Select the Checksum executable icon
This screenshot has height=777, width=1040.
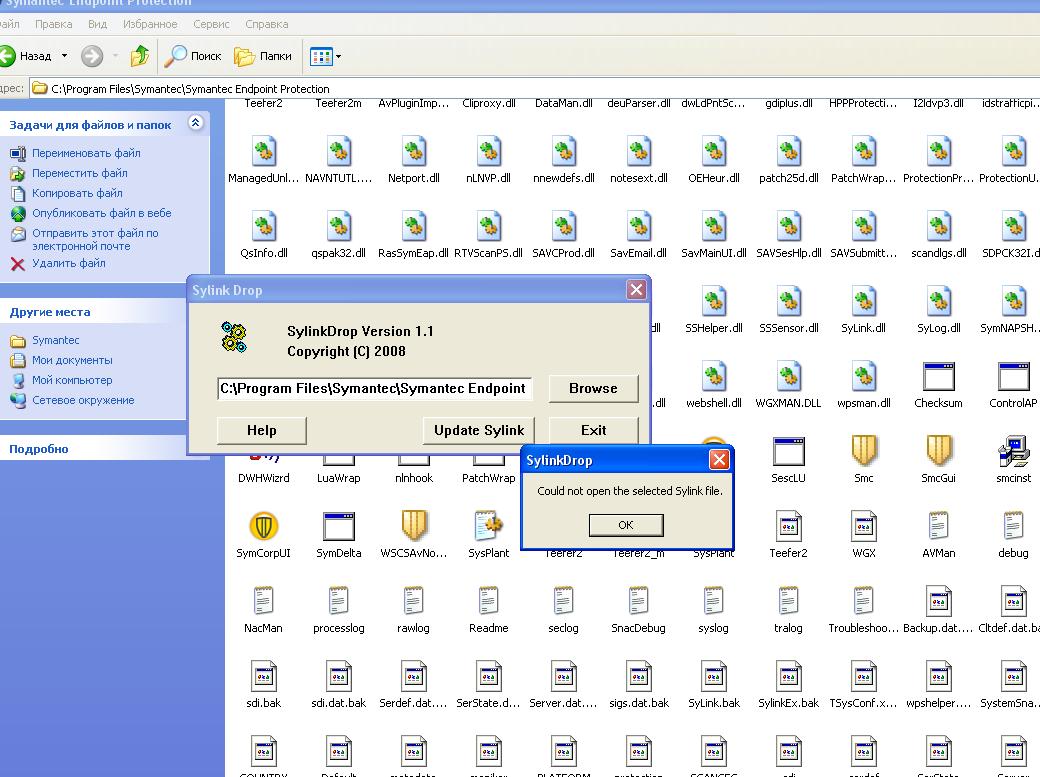[938, 377]
